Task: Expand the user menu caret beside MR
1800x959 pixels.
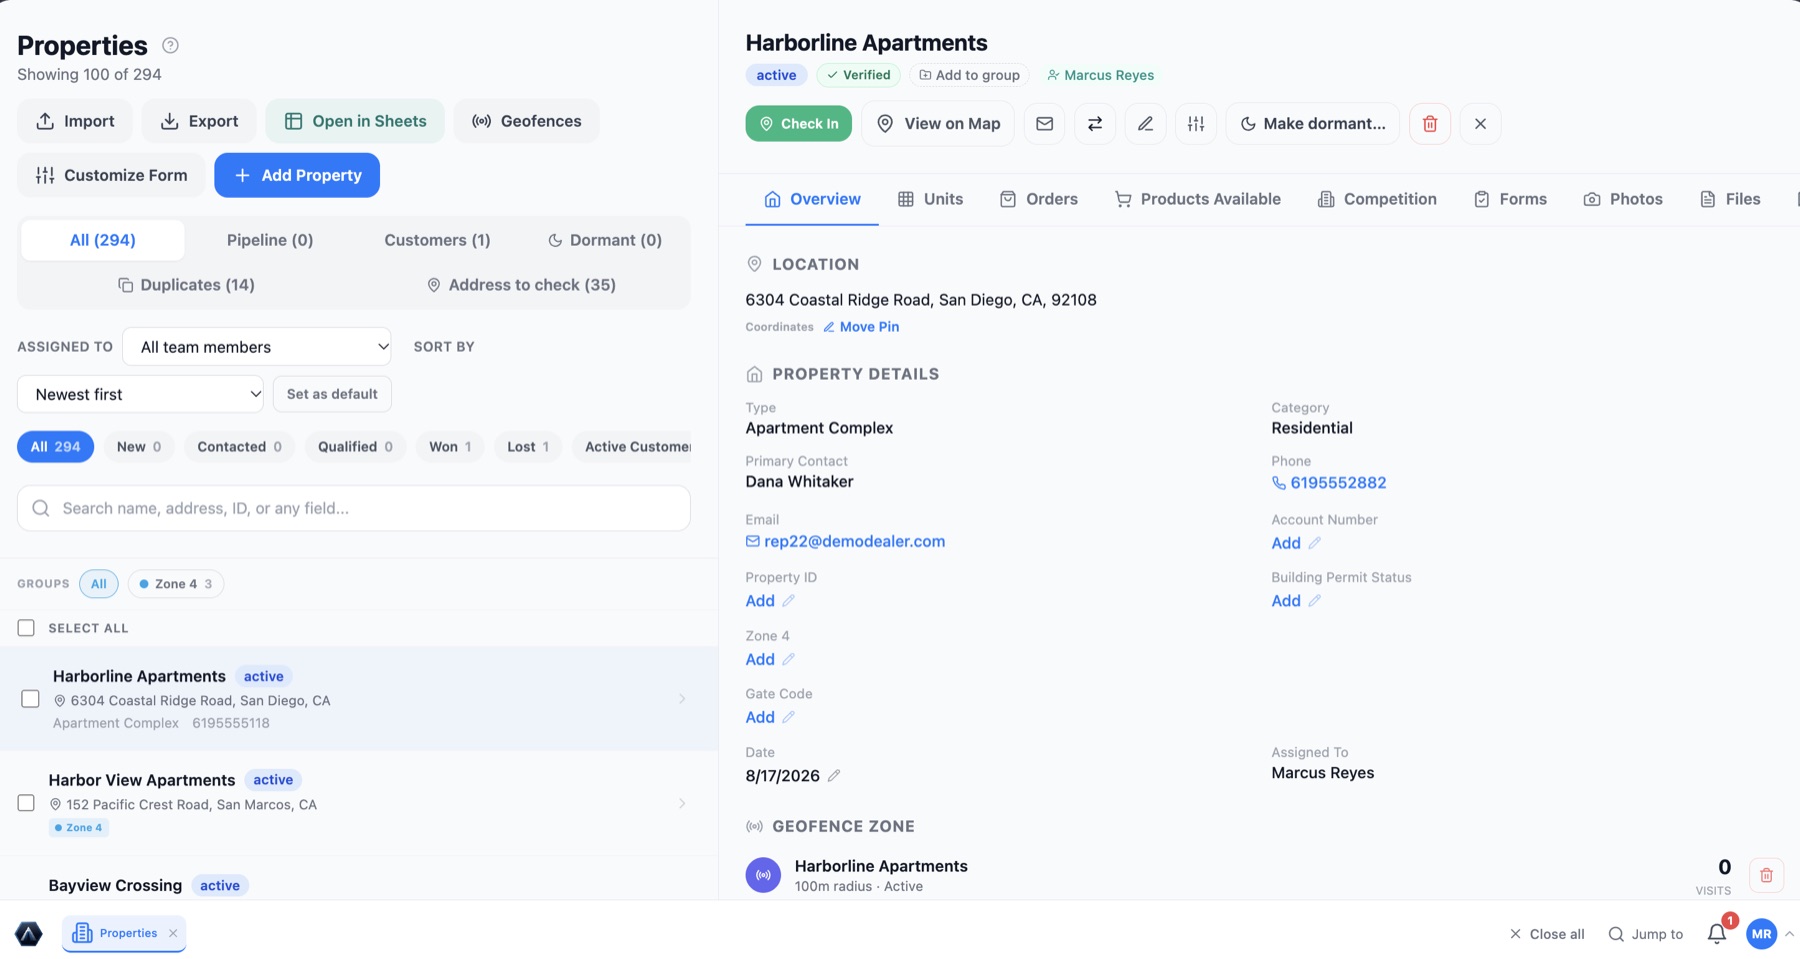Action: click(x=1789, y=934)
